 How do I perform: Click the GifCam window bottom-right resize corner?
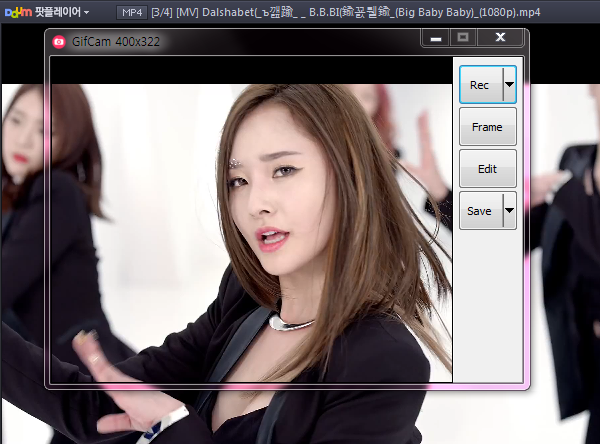pos(526,385)
